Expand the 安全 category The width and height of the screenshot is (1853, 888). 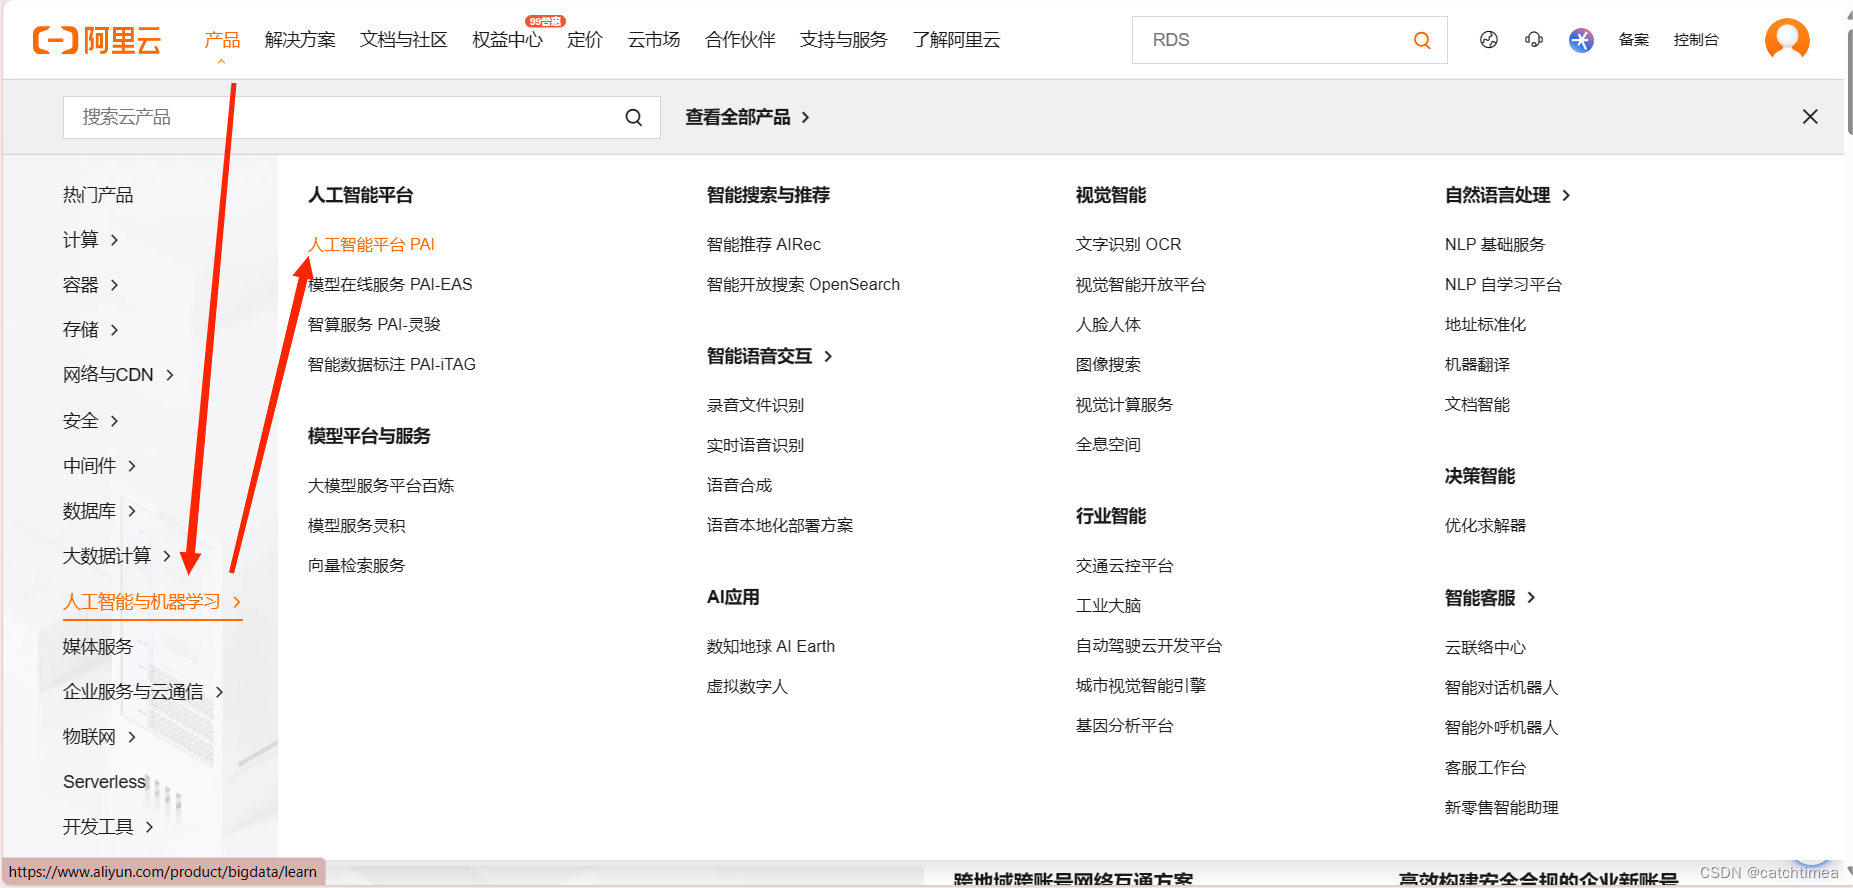point(91,421)
